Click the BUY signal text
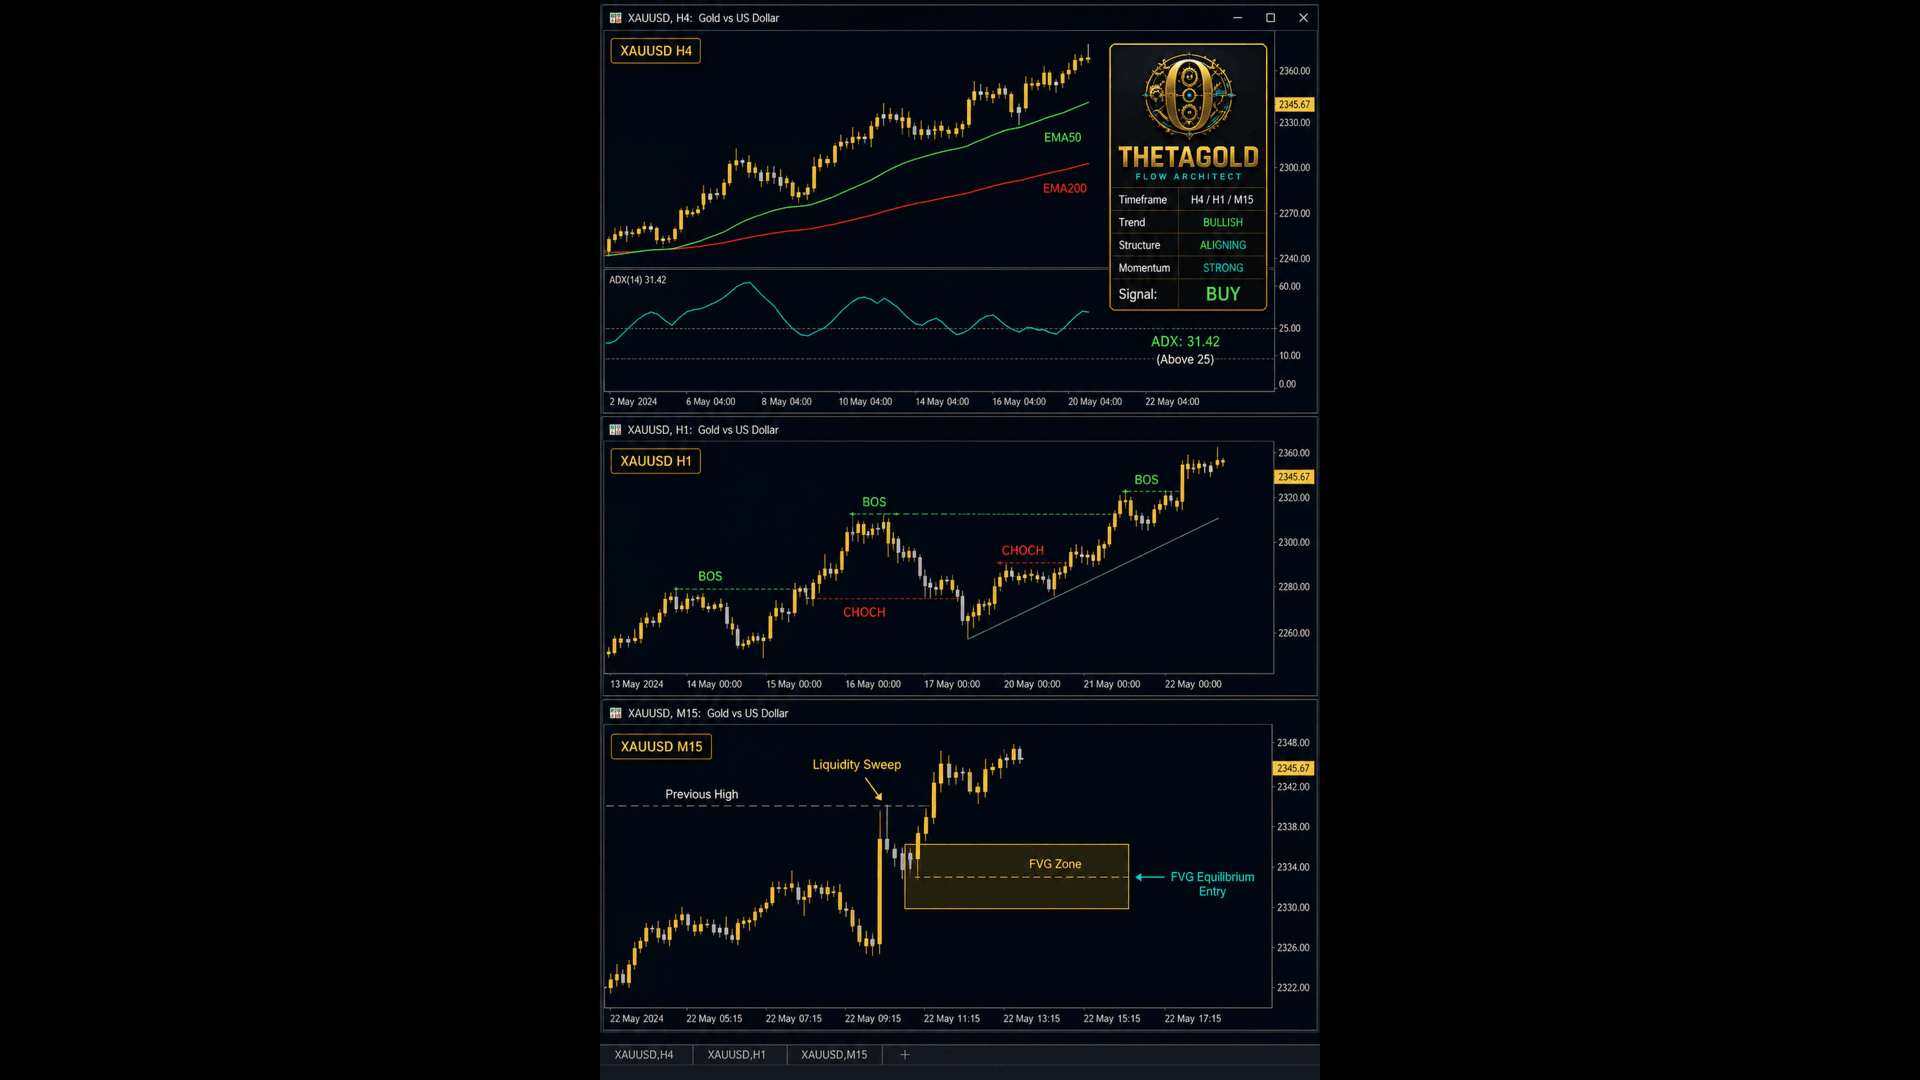The width and height of the screenshot is (1920, 1080). tap(1222, 294)
